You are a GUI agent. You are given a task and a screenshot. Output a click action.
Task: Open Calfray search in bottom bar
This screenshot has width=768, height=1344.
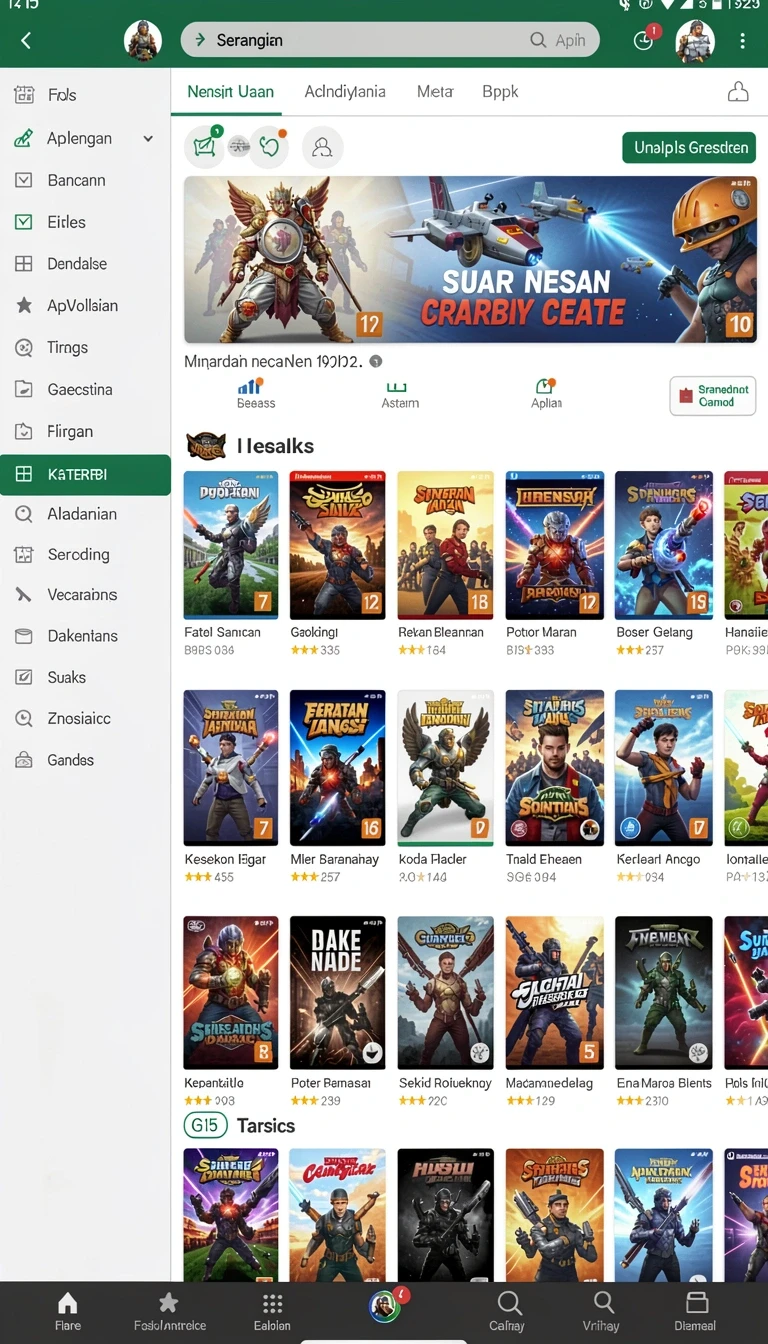(507, 1311)
